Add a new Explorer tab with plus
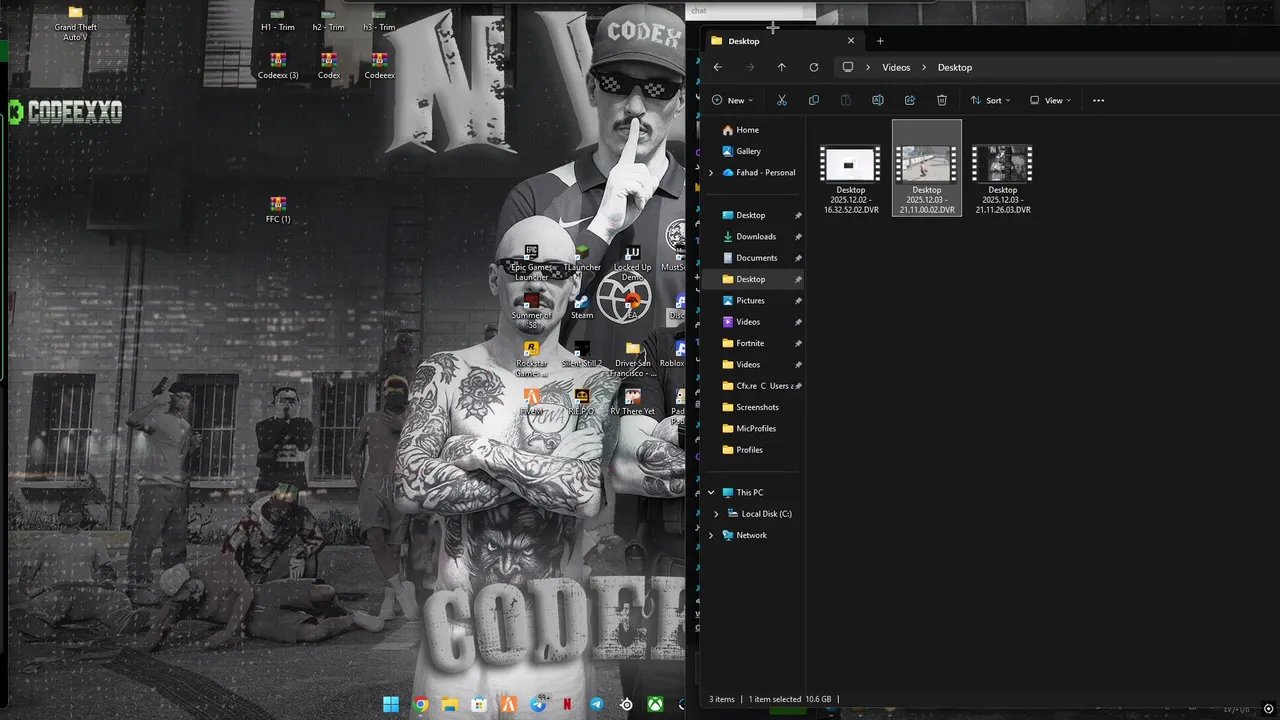 [x=880, y=41]
